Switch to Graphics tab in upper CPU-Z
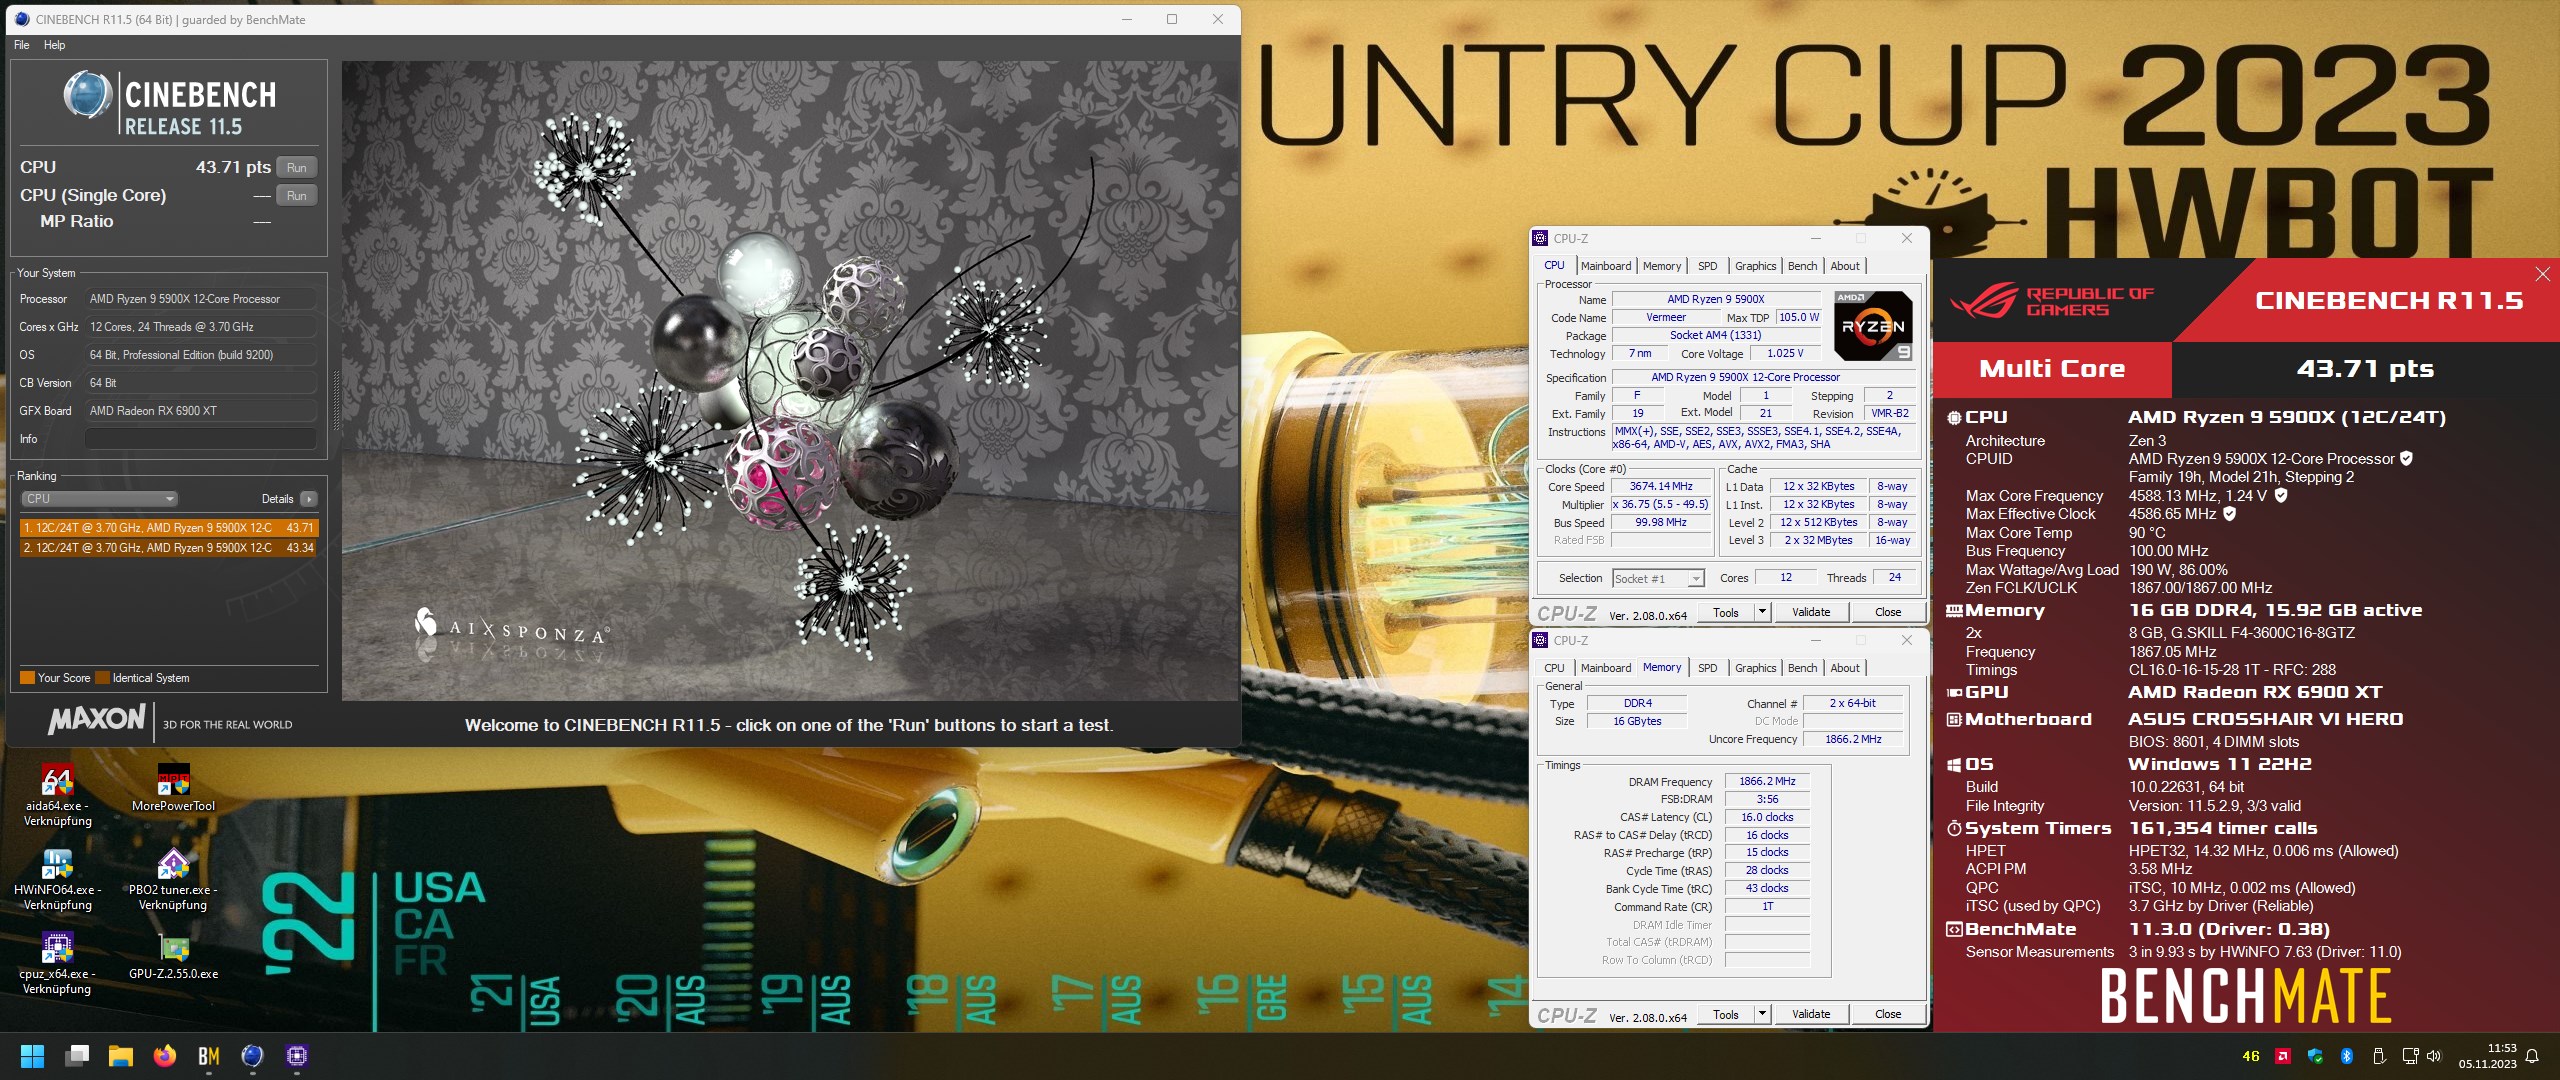2560x1080 pixels. 1756,266
